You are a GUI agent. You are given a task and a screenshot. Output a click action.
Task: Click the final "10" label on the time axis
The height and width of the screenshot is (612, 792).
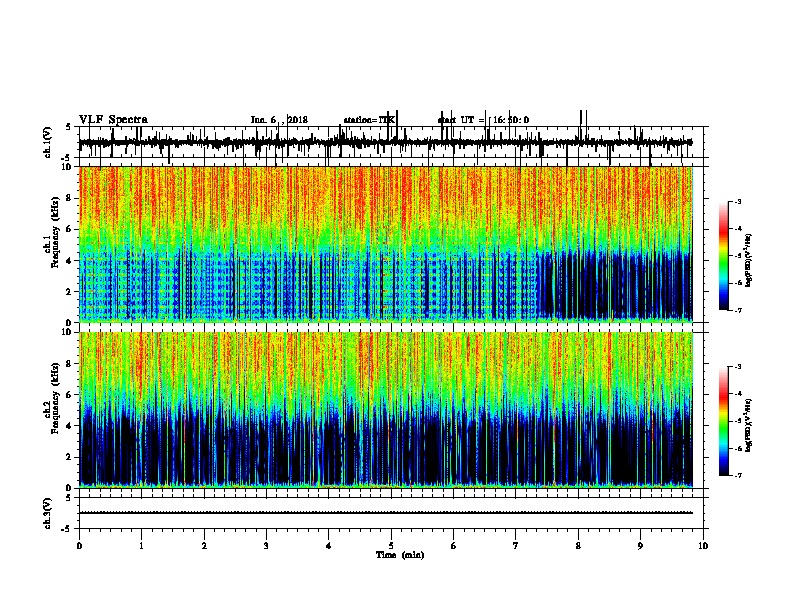703,545
